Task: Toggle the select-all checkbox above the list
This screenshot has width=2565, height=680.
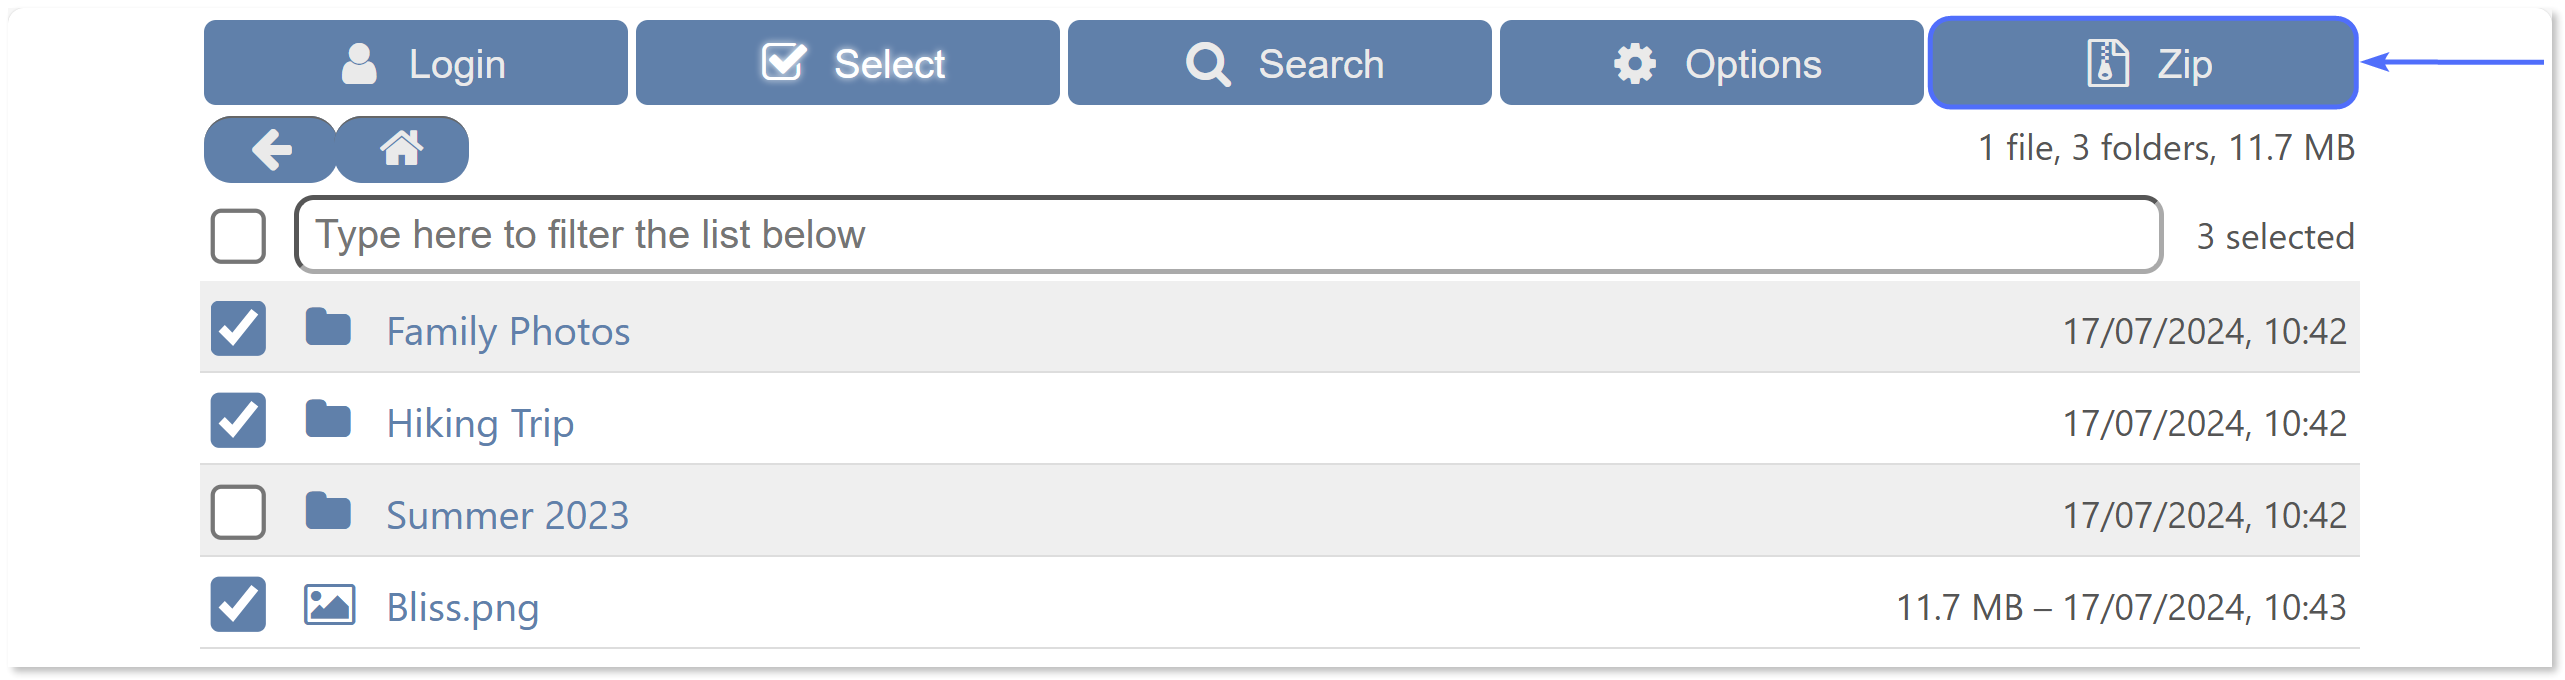Action: [x=237, y=235]
